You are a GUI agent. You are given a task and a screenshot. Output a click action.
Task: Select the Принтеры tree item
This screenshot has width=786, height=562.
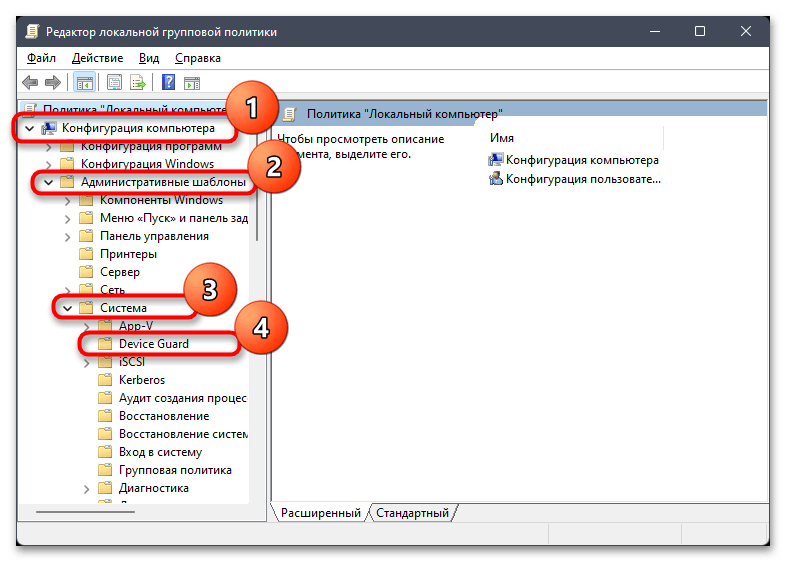click(x=128, y=254)
